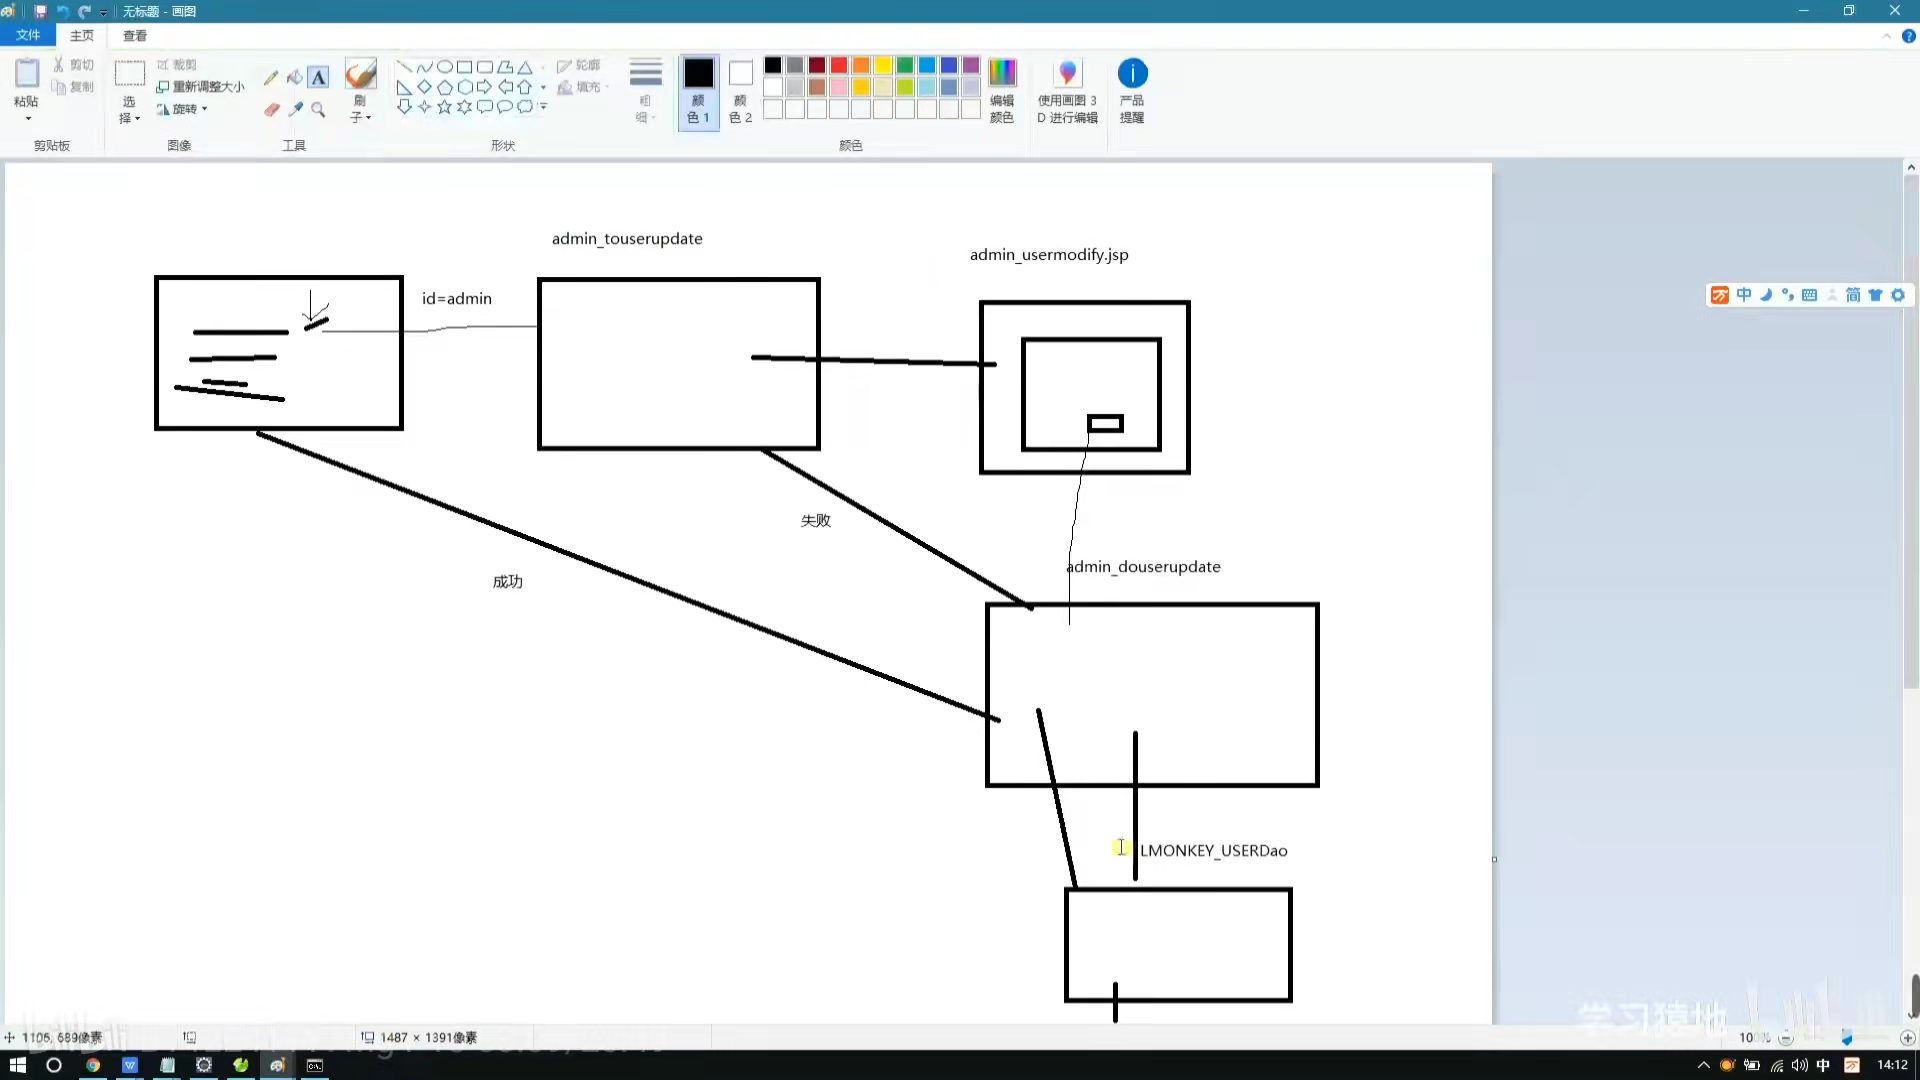This screenshot has width=1920, height=1080.
Task: Select the Eraser tool
Action: pos(271,109)
